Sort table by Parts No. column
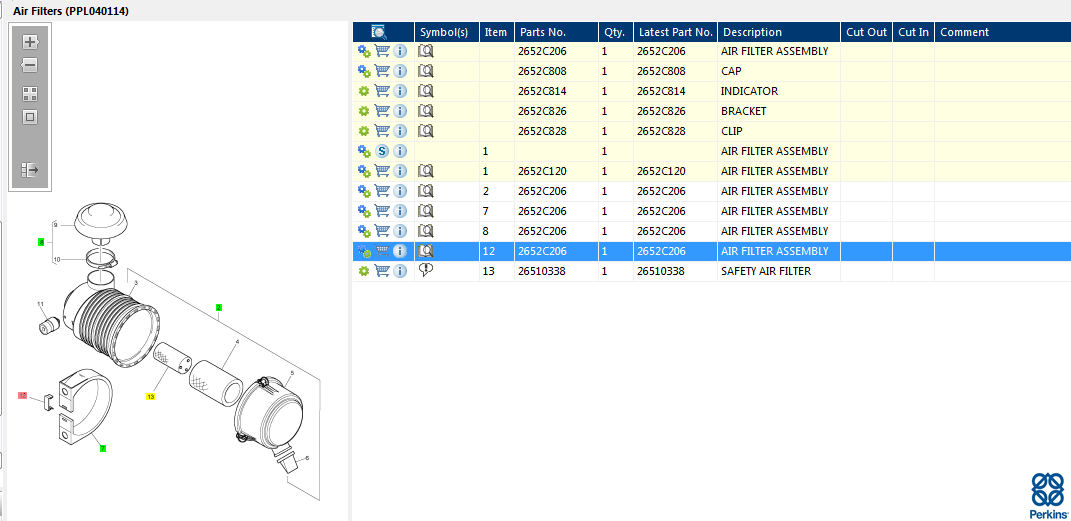This screenshot has height=521, width=1071. (543, 32)
